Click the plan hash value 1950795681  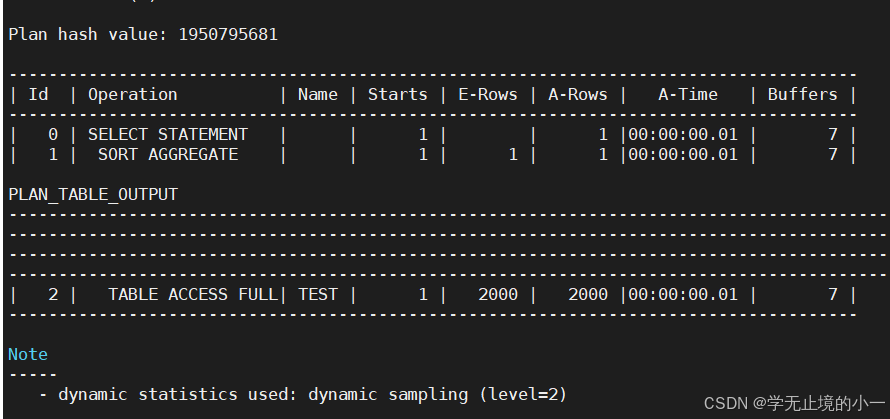228,34
